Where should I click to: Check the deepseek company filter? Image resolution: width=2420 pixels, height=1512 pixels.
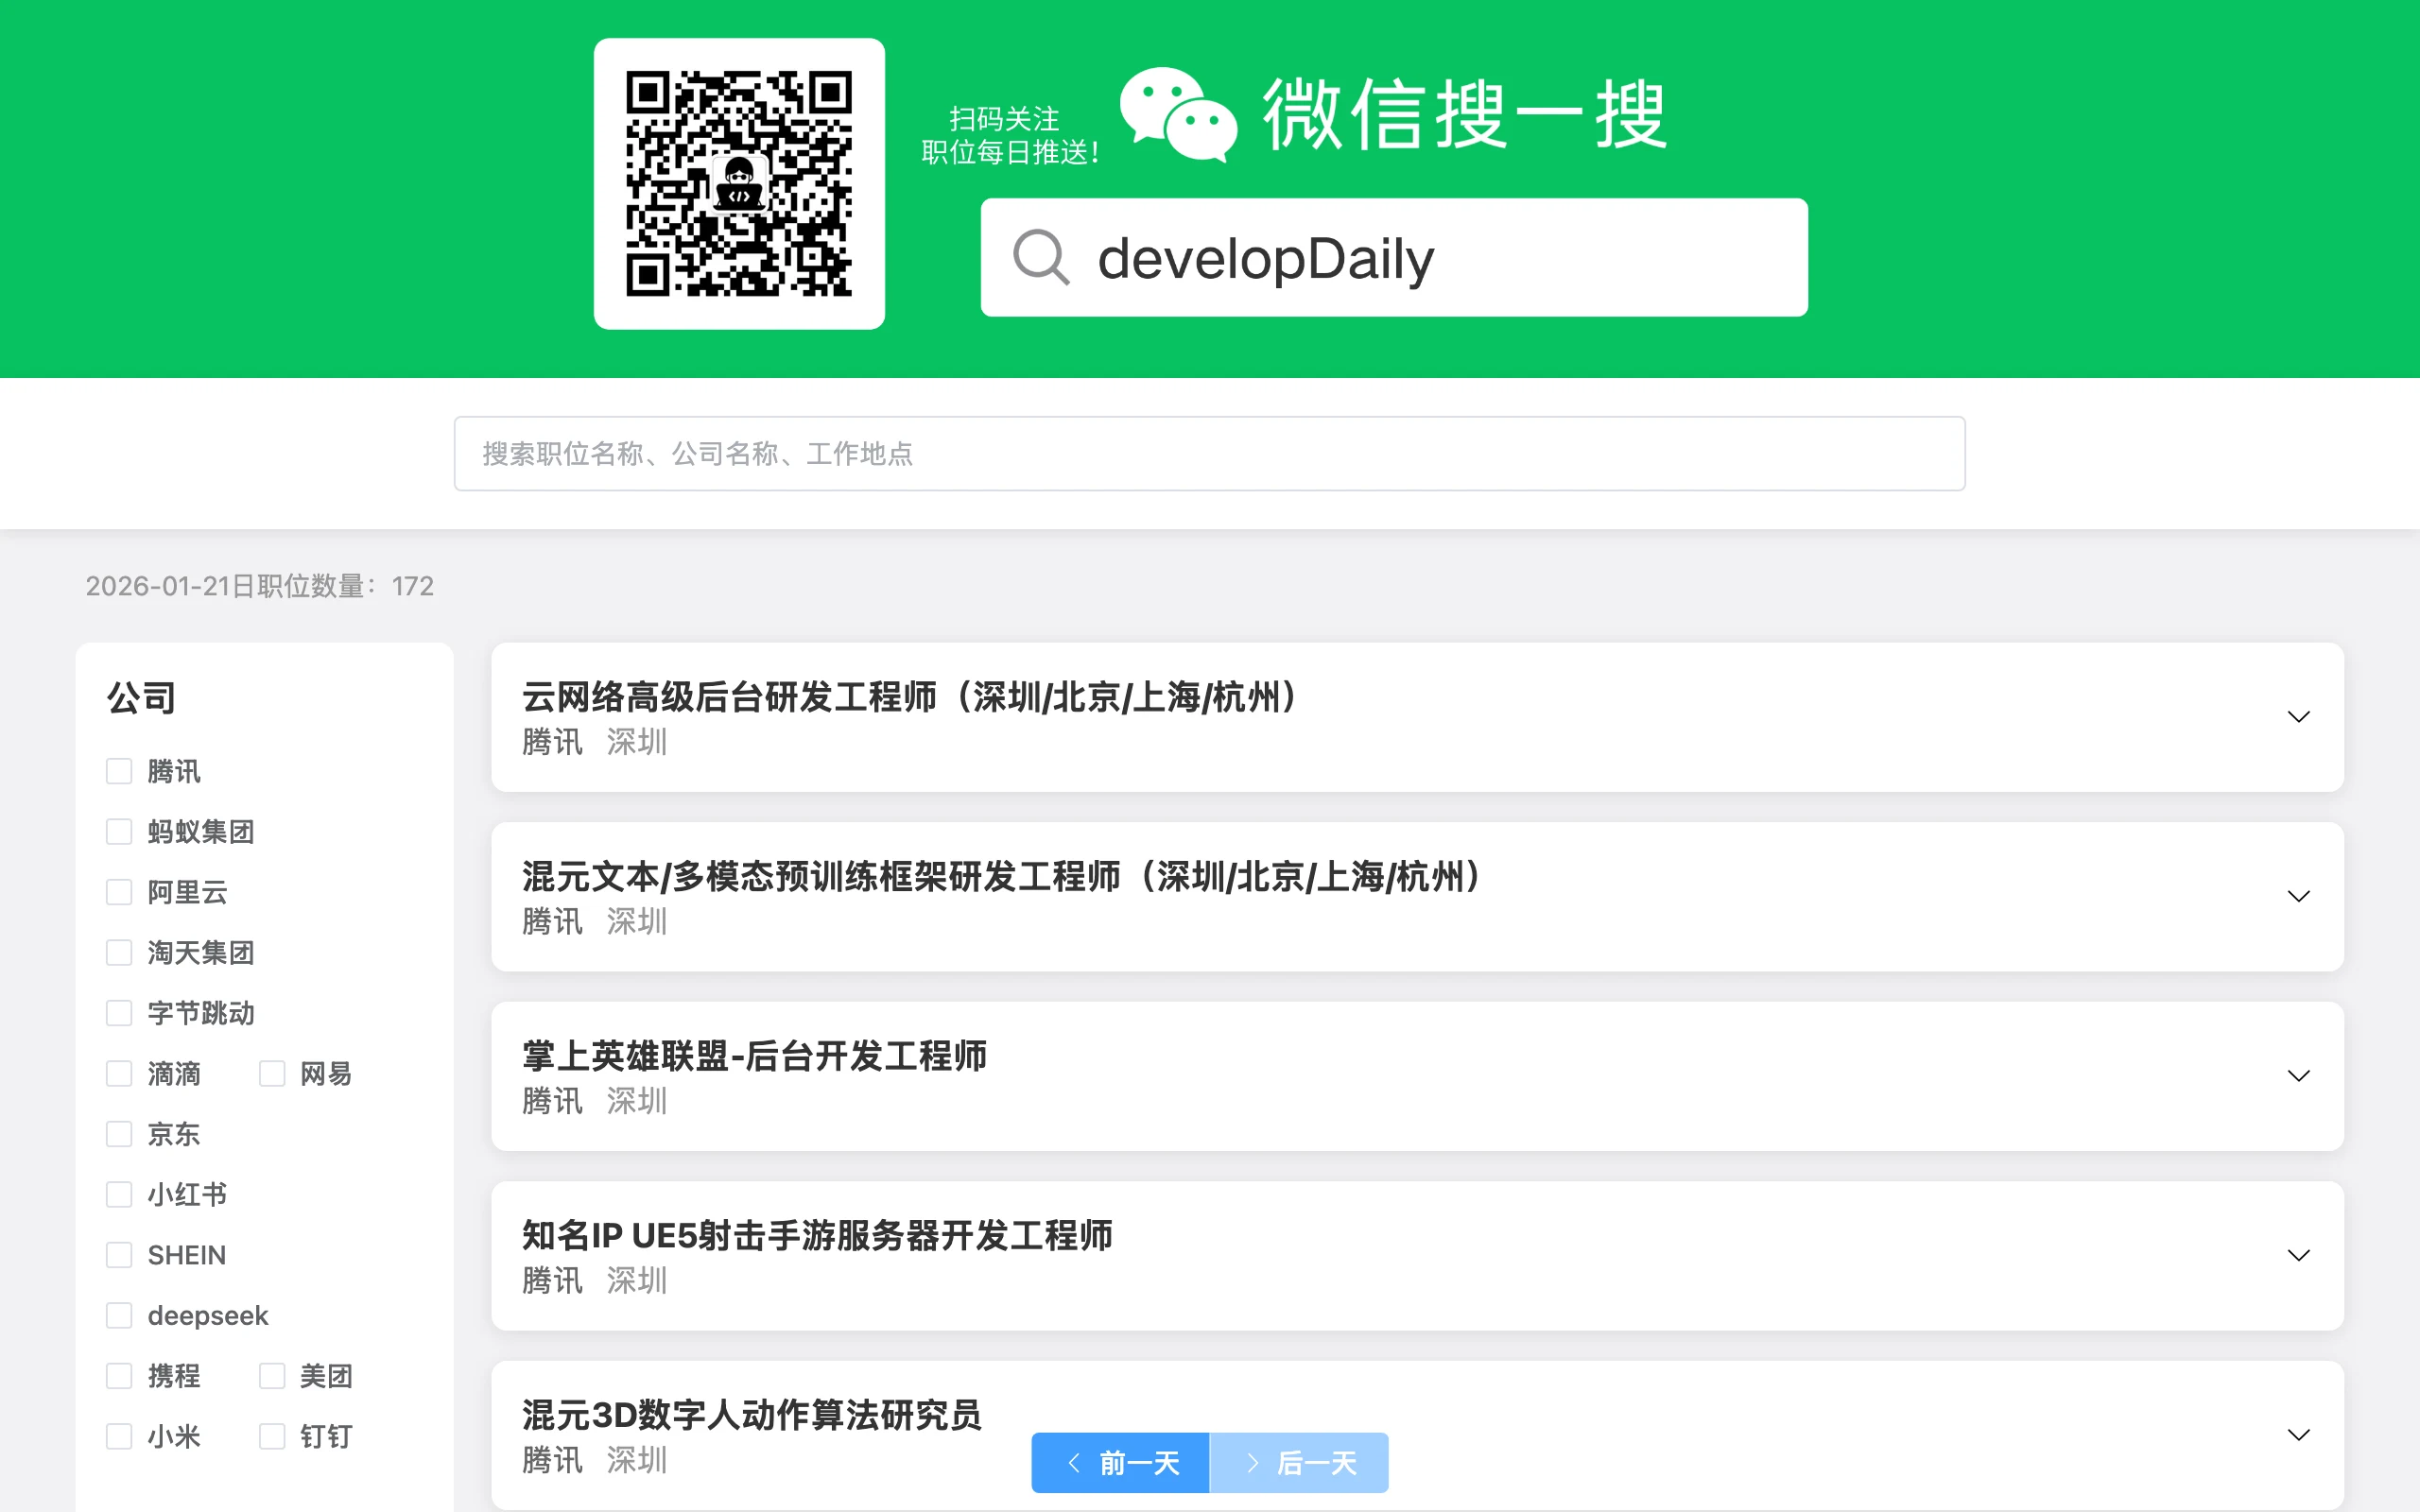click(x=119, y=1316)
